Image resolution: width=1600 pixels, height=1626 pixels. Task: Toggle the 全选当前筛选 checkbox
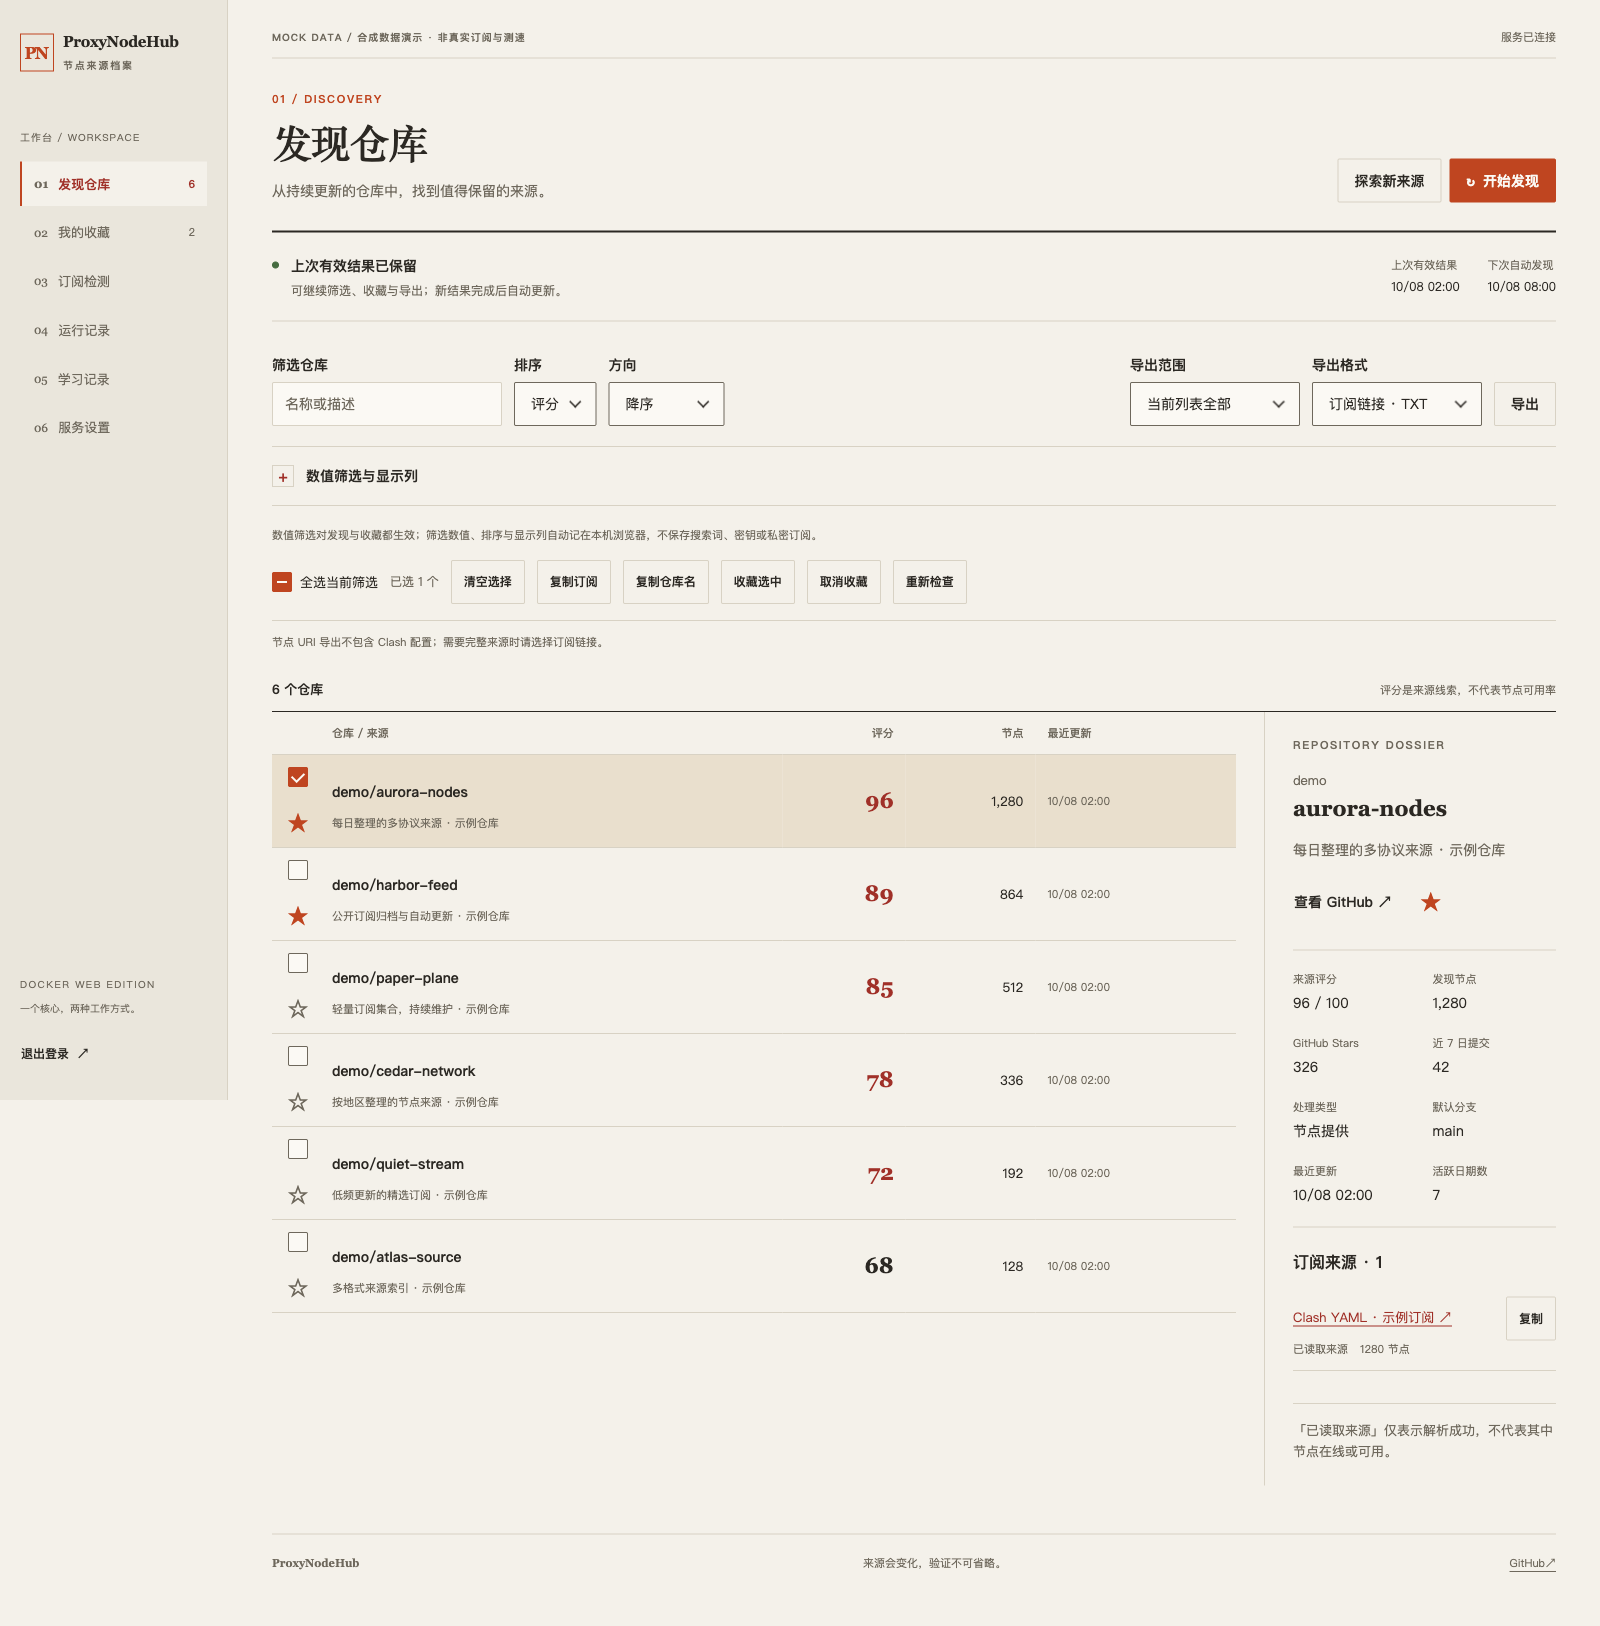[x=282, y=582]
